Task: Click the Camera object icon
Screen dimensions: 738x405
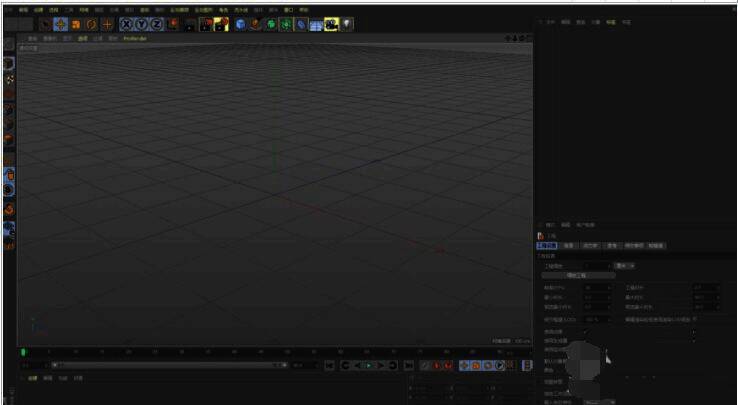Action: pyautogui.click(x=330, y=24)
